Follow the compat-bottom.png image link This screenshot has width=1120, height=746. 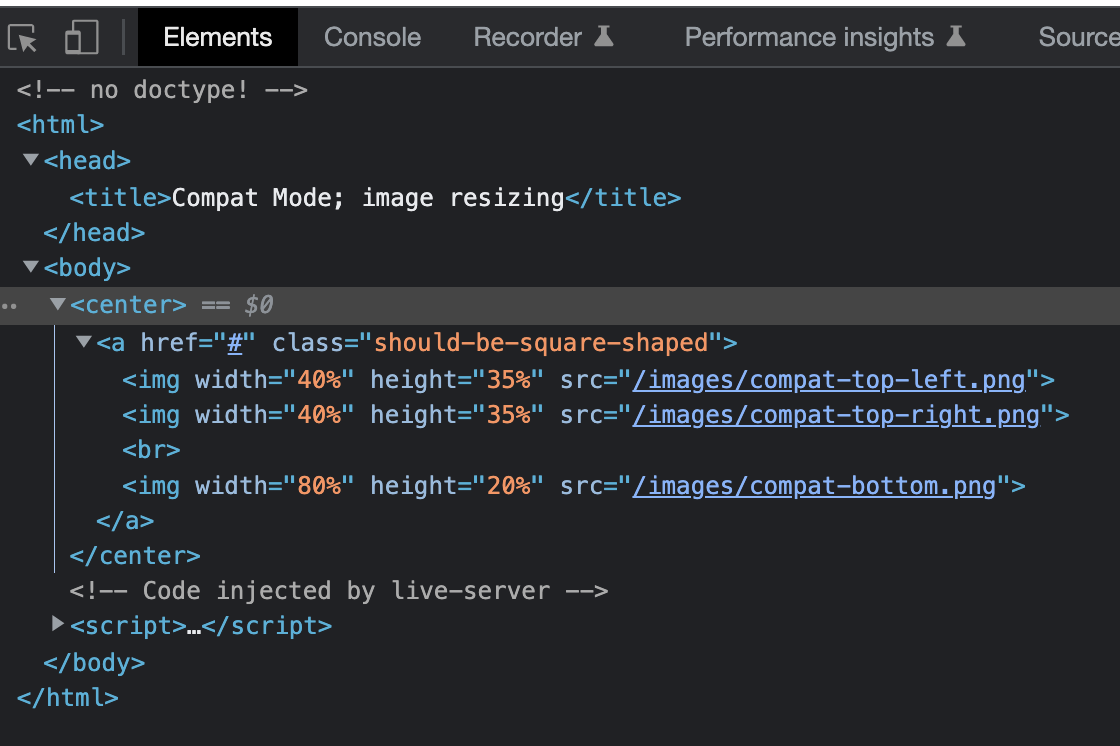[814, 486]
